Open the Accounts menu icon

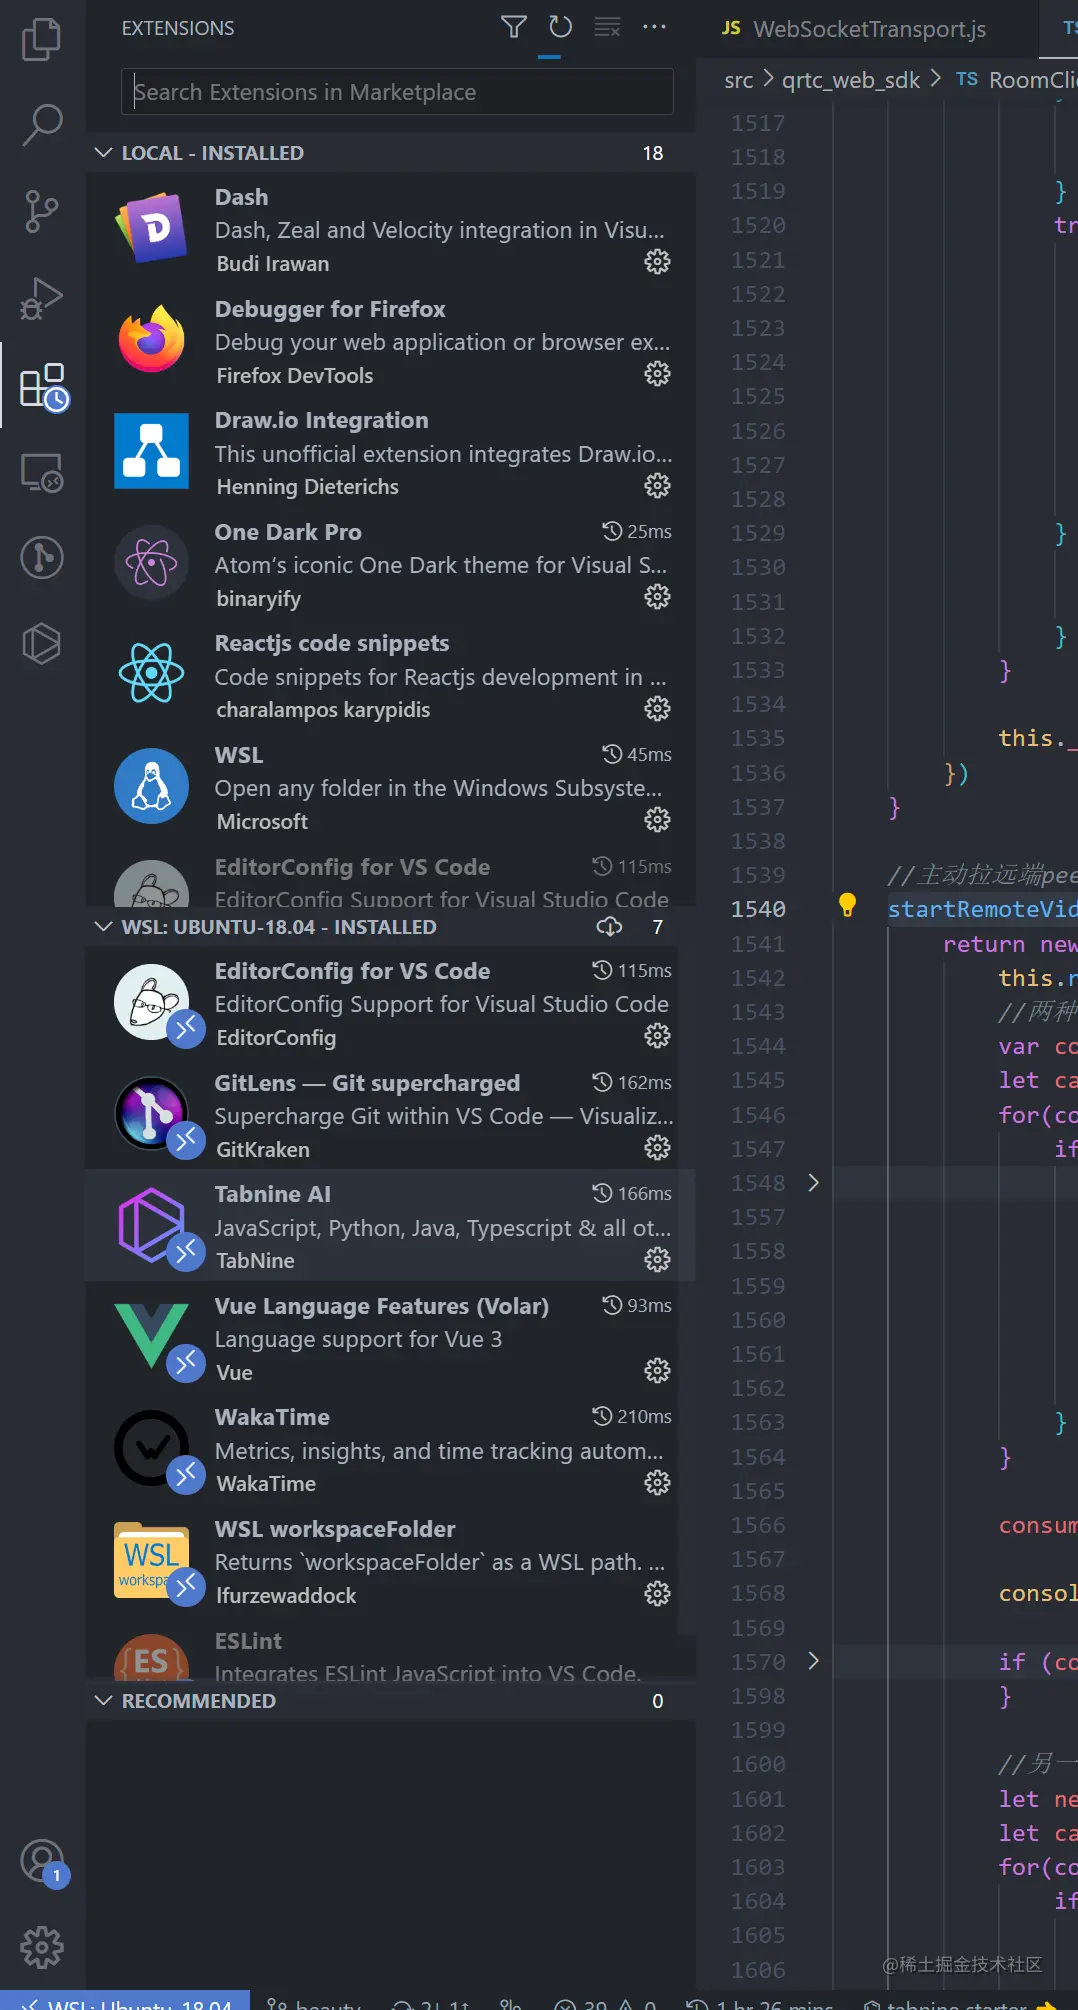click(x=43, y=1862)
